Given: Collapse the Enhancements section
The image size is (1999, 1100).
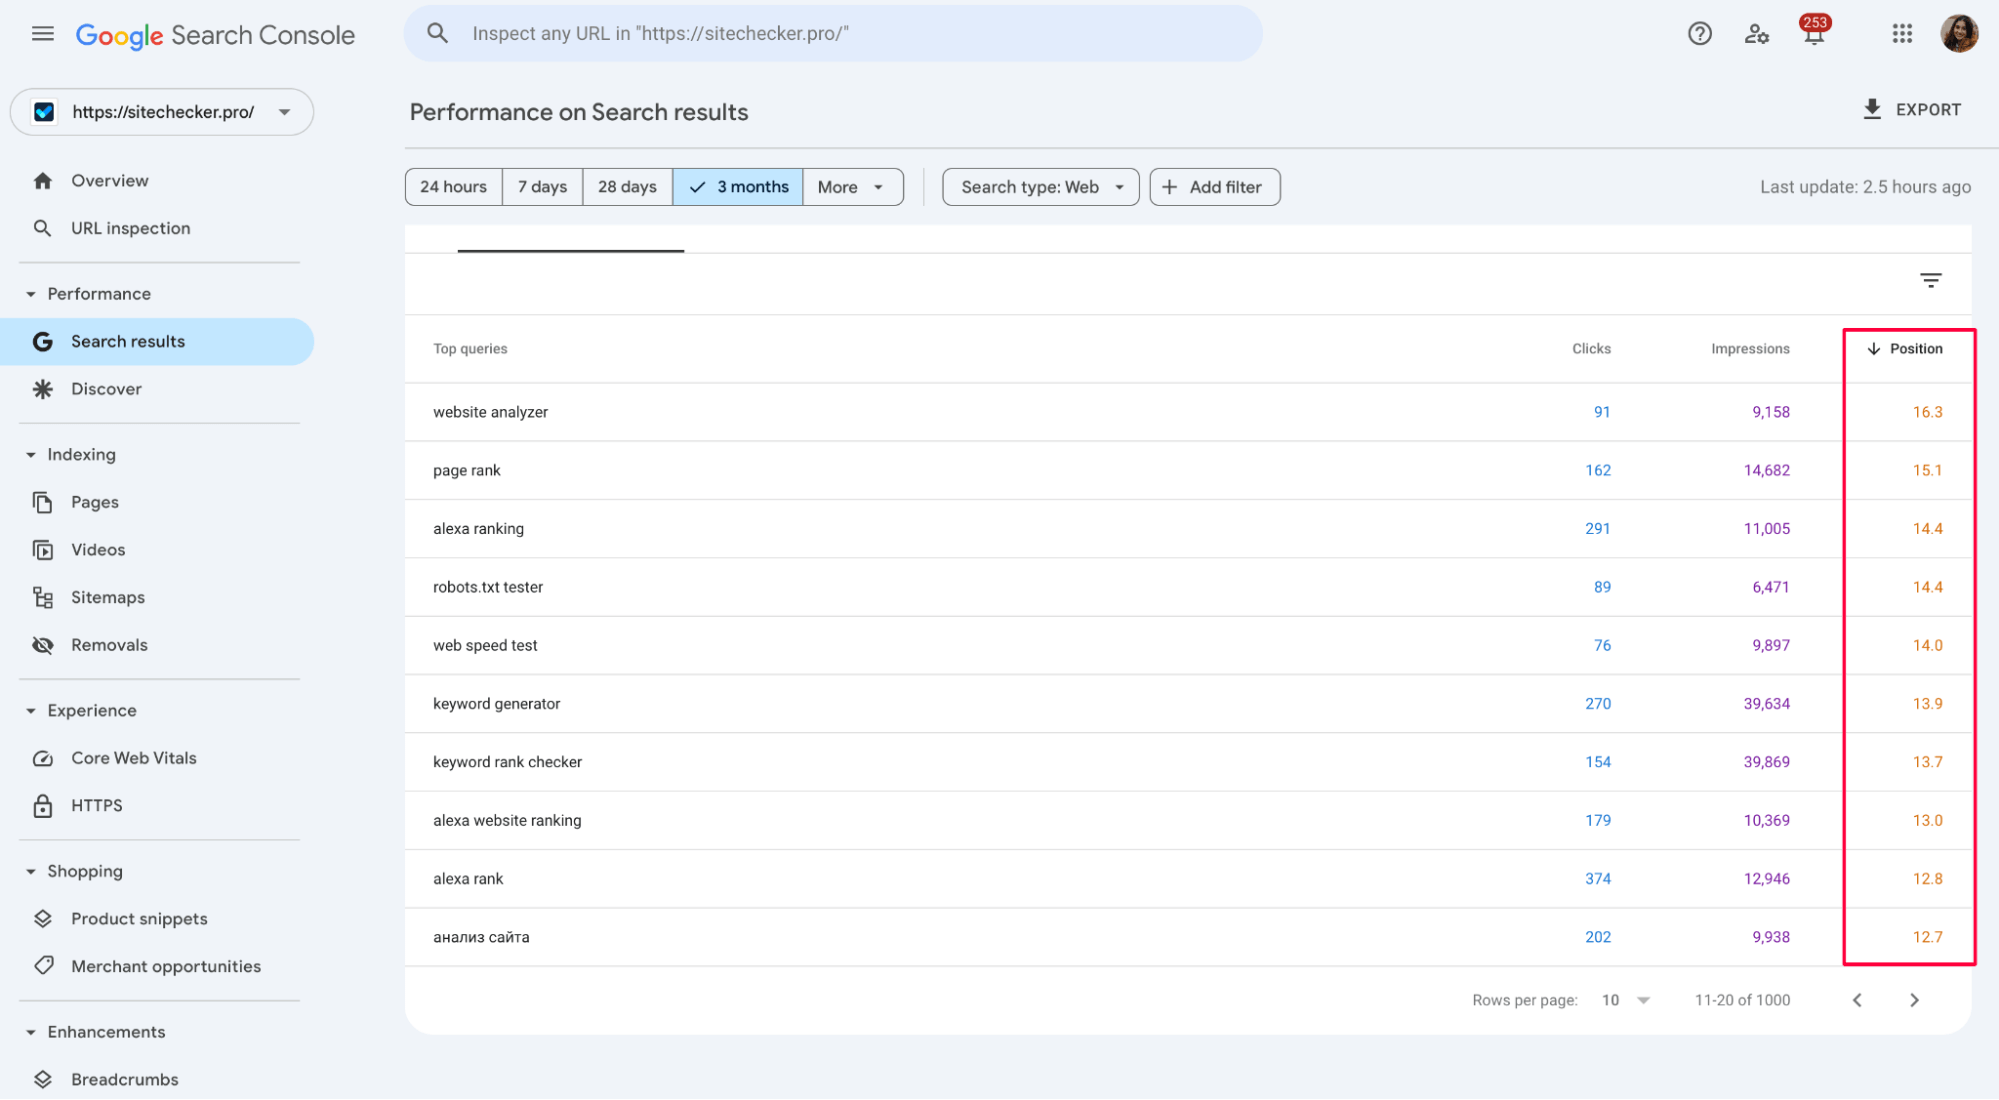Looking at the screenshot, I should point(31,1032).
